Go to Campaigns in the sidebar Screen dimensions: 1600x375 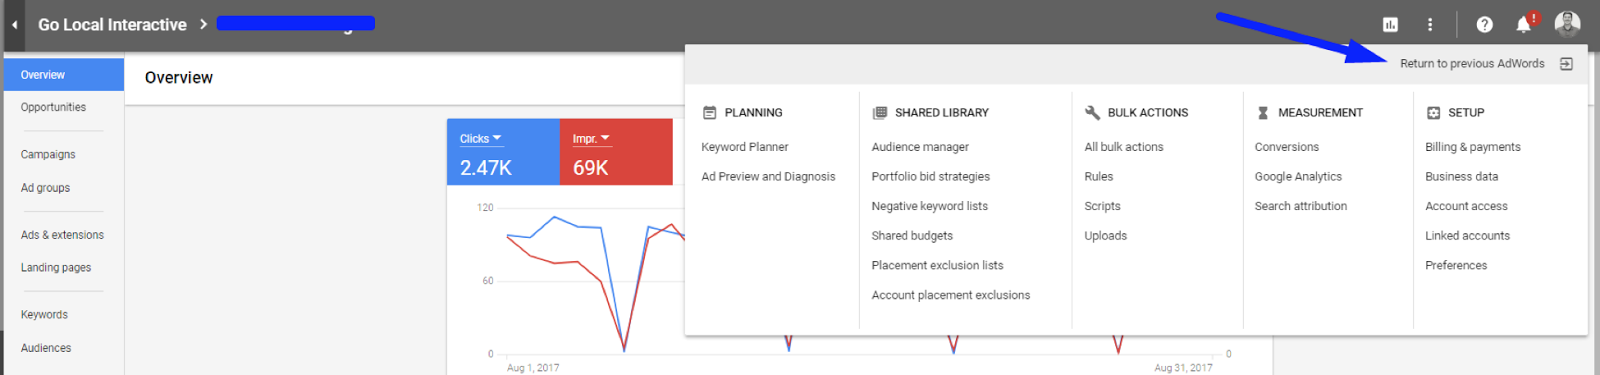(x=48, y=155)
